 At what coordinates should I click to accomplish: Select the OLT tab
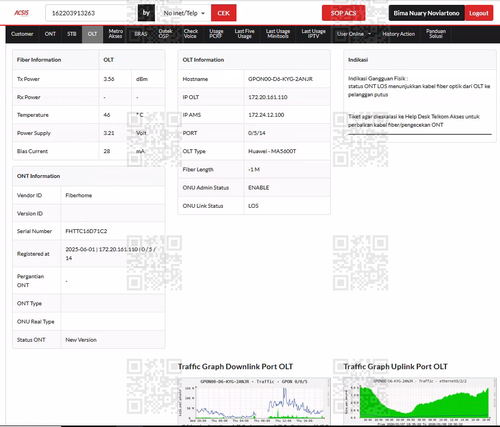[x=92, y=34]
